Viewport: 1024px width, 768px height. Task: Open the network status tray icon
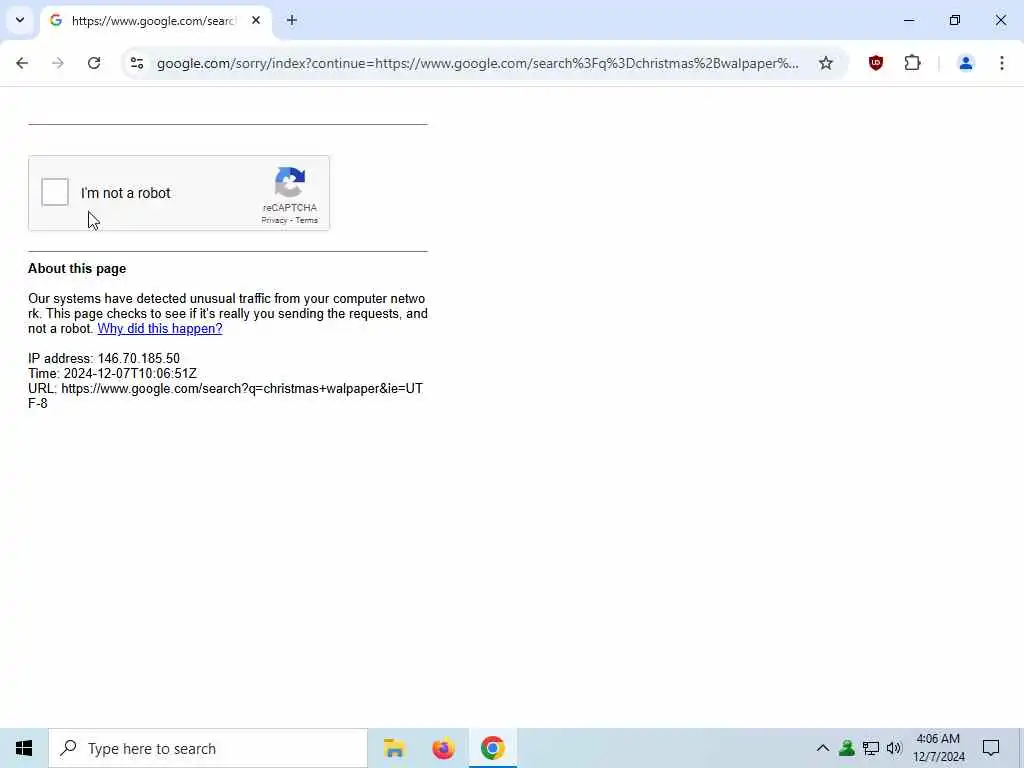tap(871, 748)
